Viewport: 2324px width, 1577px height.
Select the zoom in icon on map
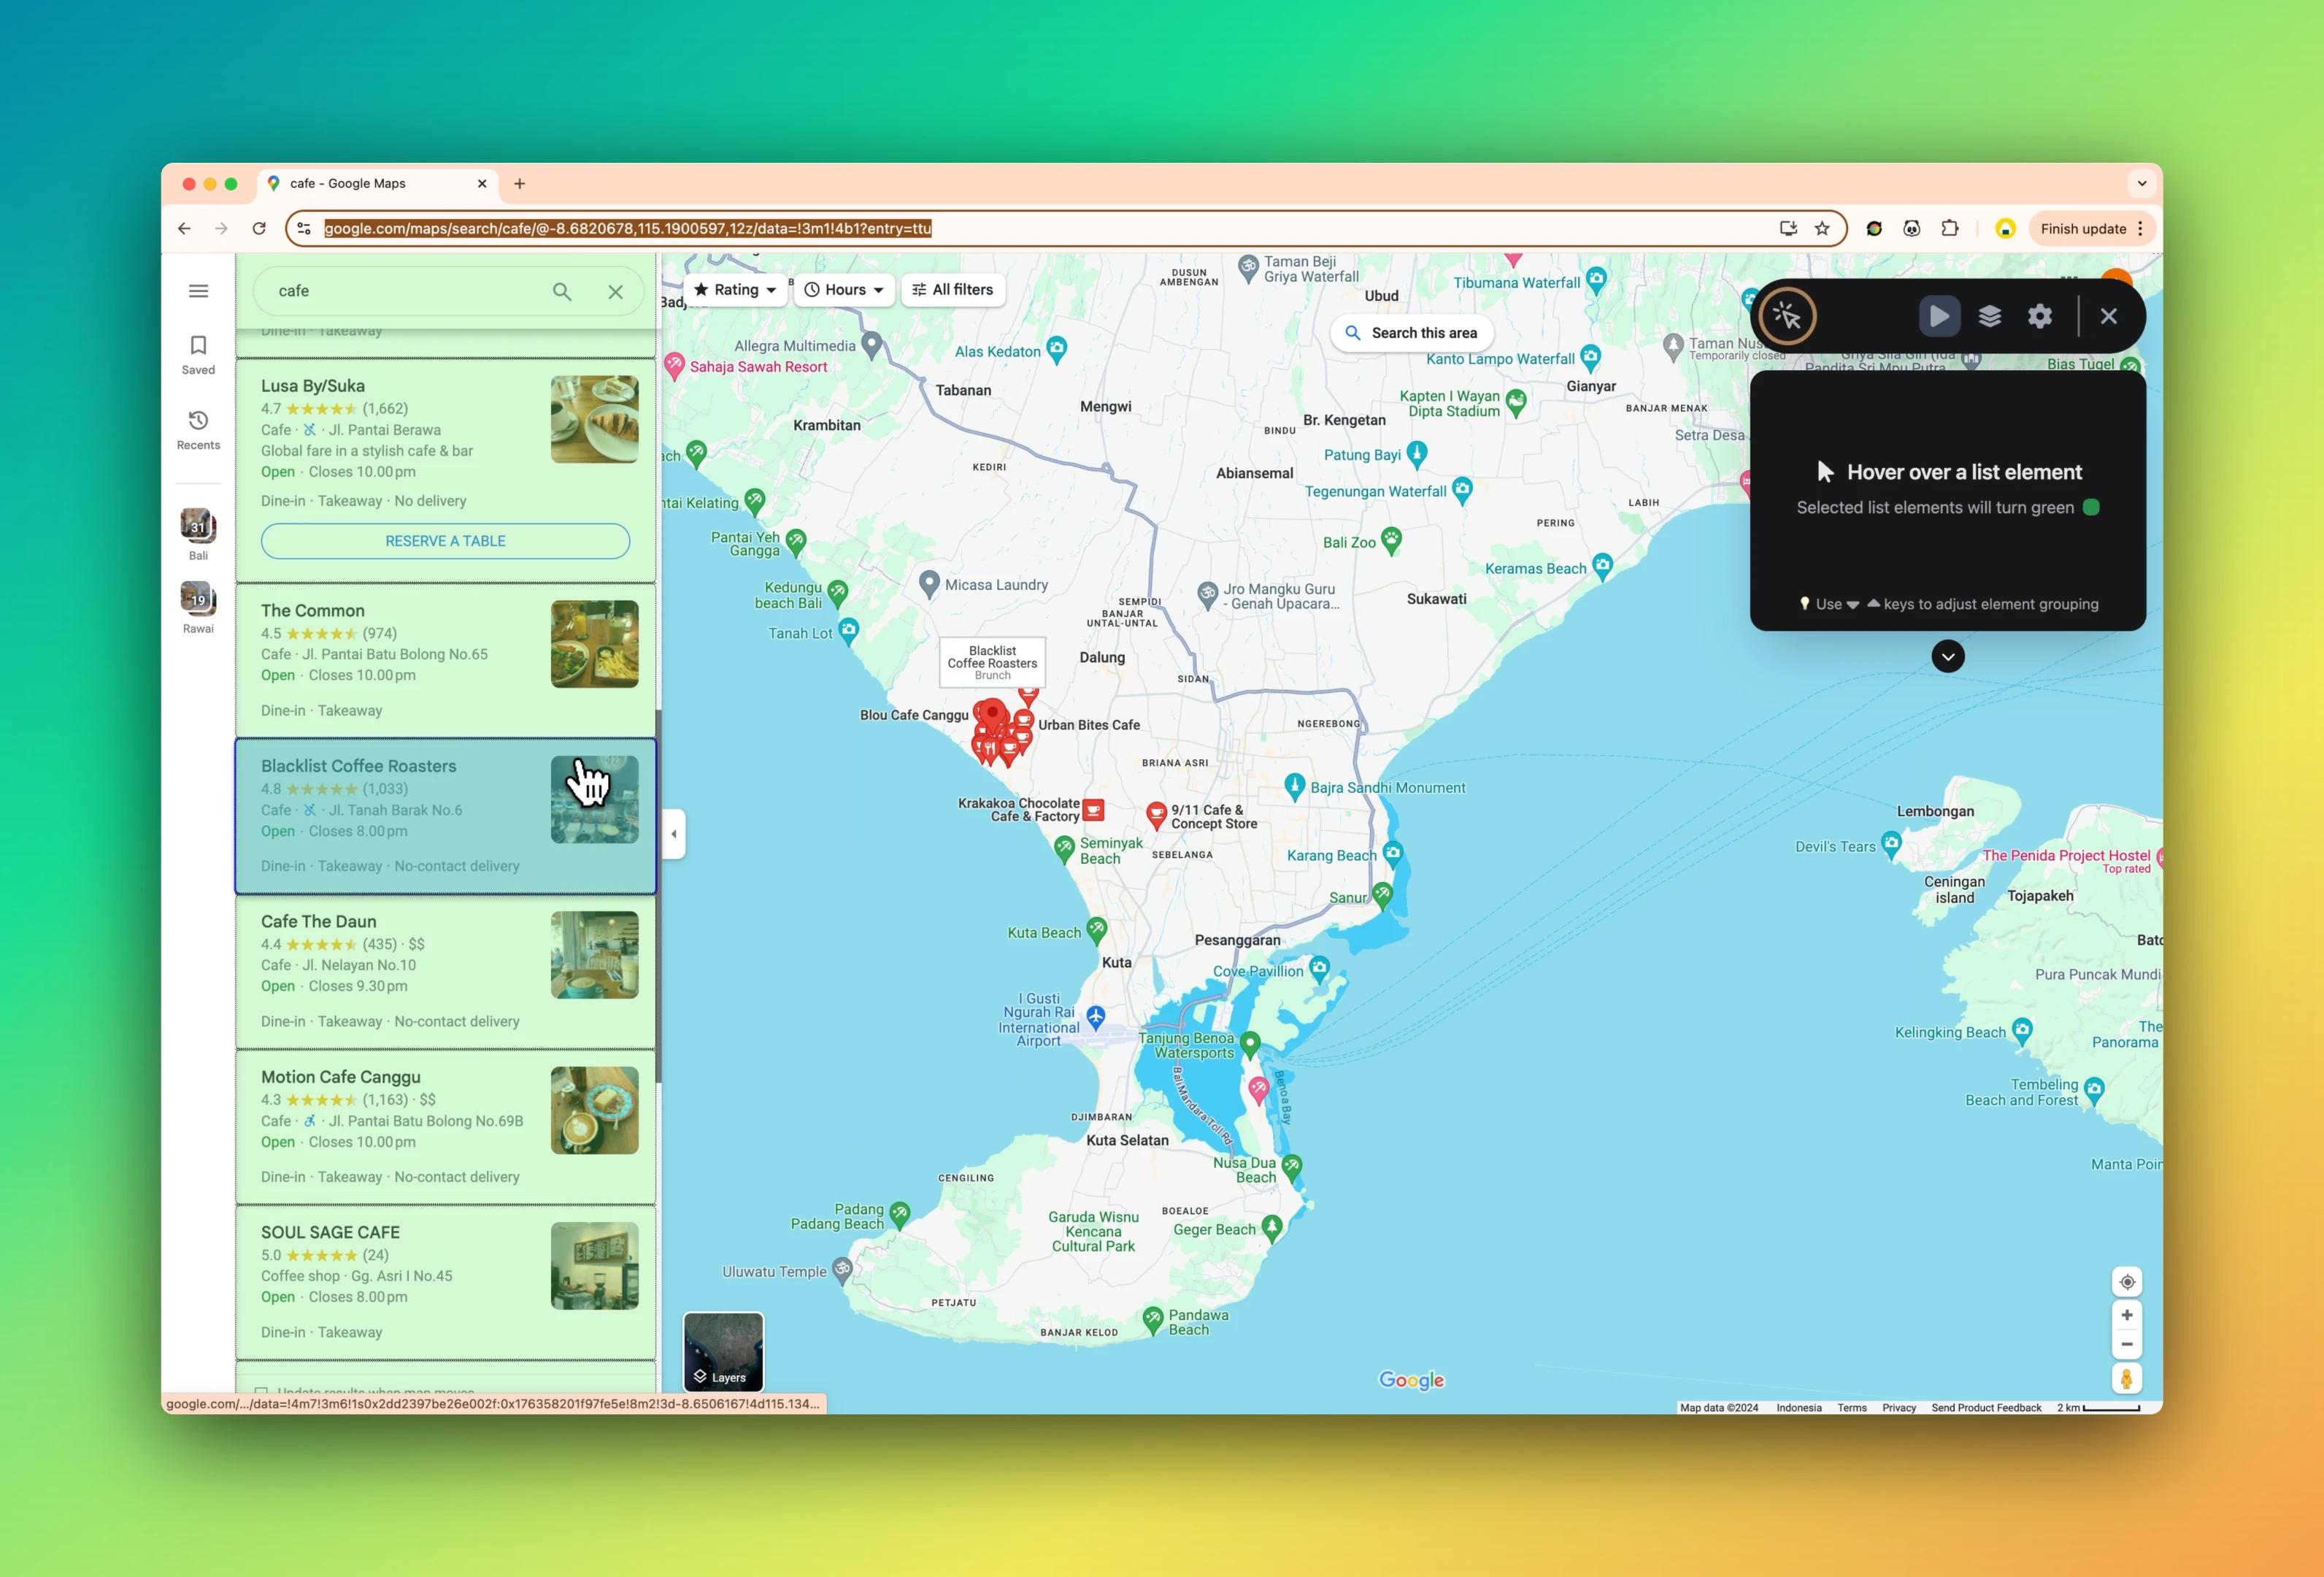pos(2125,1315)
